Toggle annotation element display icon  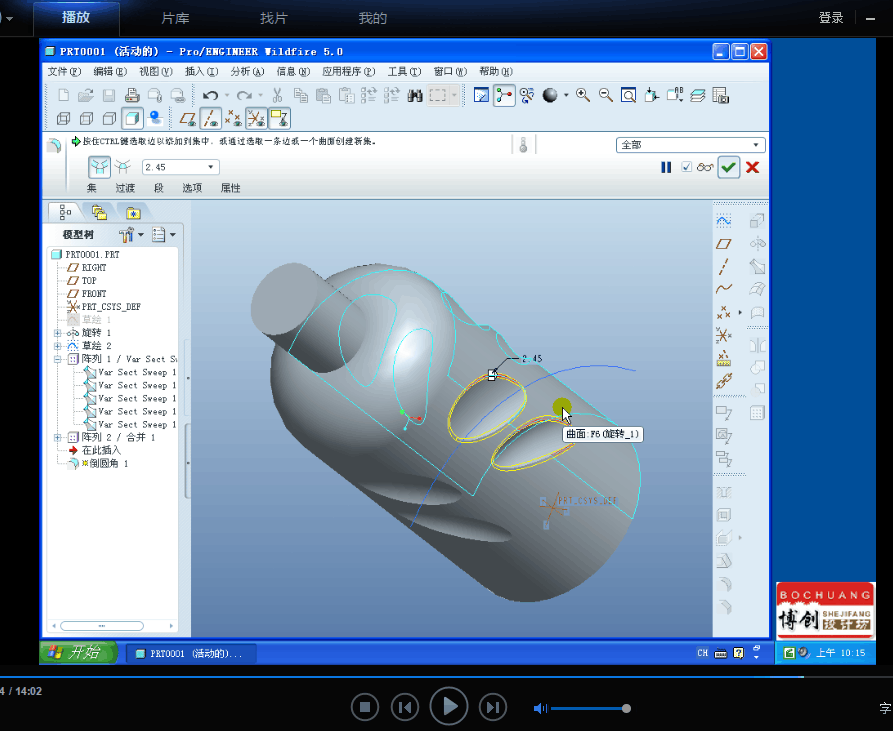click(280, 118)
